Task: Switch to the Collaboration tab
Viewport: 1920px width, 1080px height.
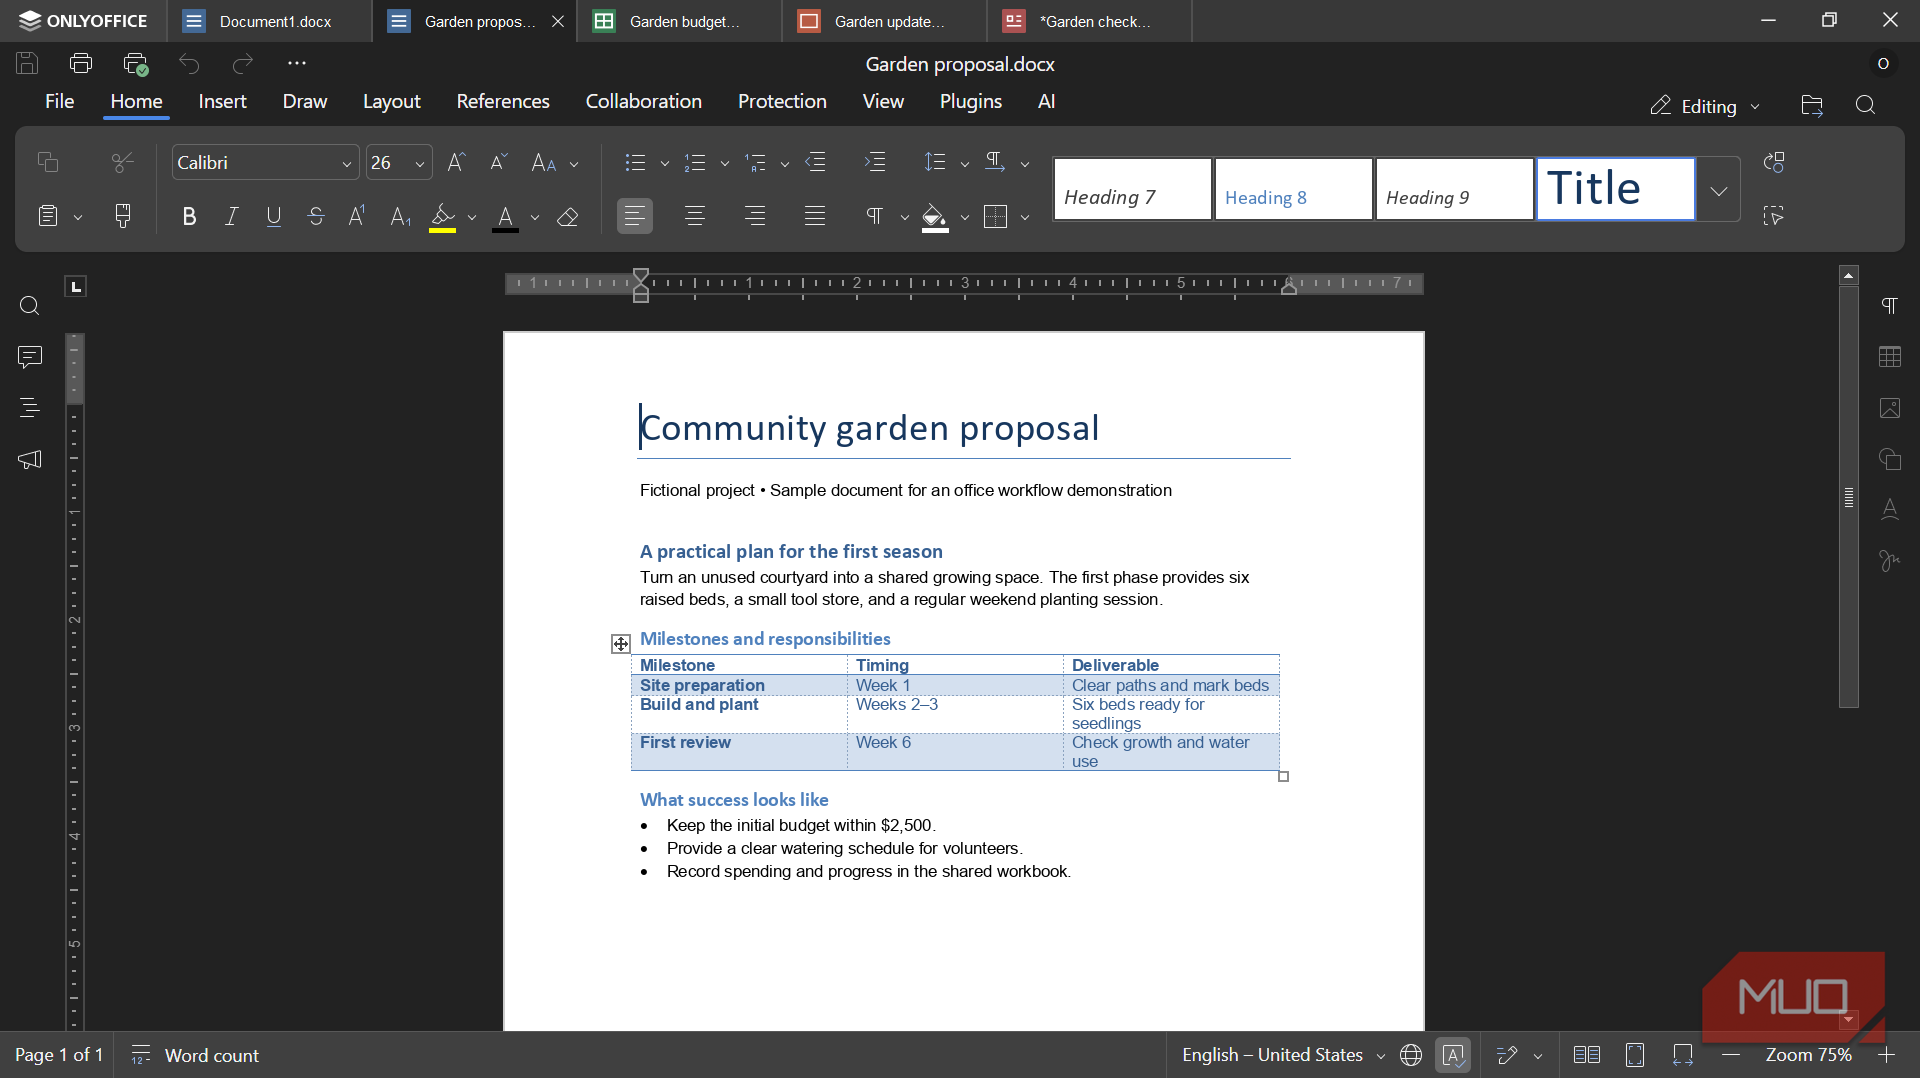Action: [x=643, y=102]
